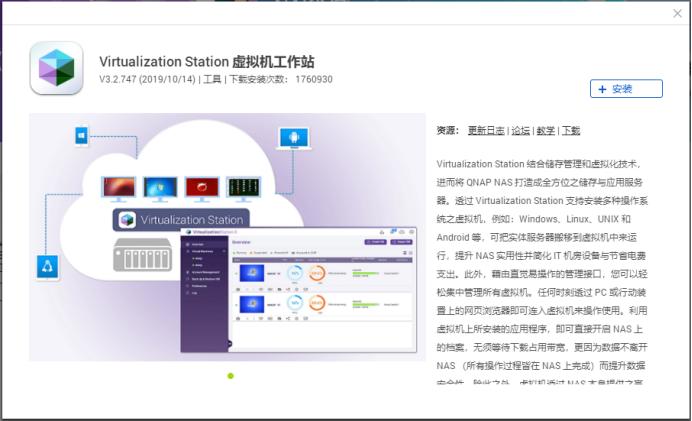This screenshot has height=421, width=692.
Task: Click the first monitor icon in the cloud
Action: tap(119, 187)
